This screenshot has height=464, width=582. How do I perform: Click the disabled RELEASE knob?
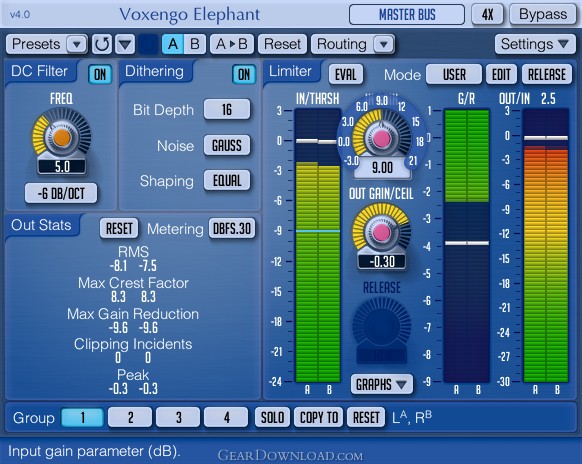(x=381, y=326)
